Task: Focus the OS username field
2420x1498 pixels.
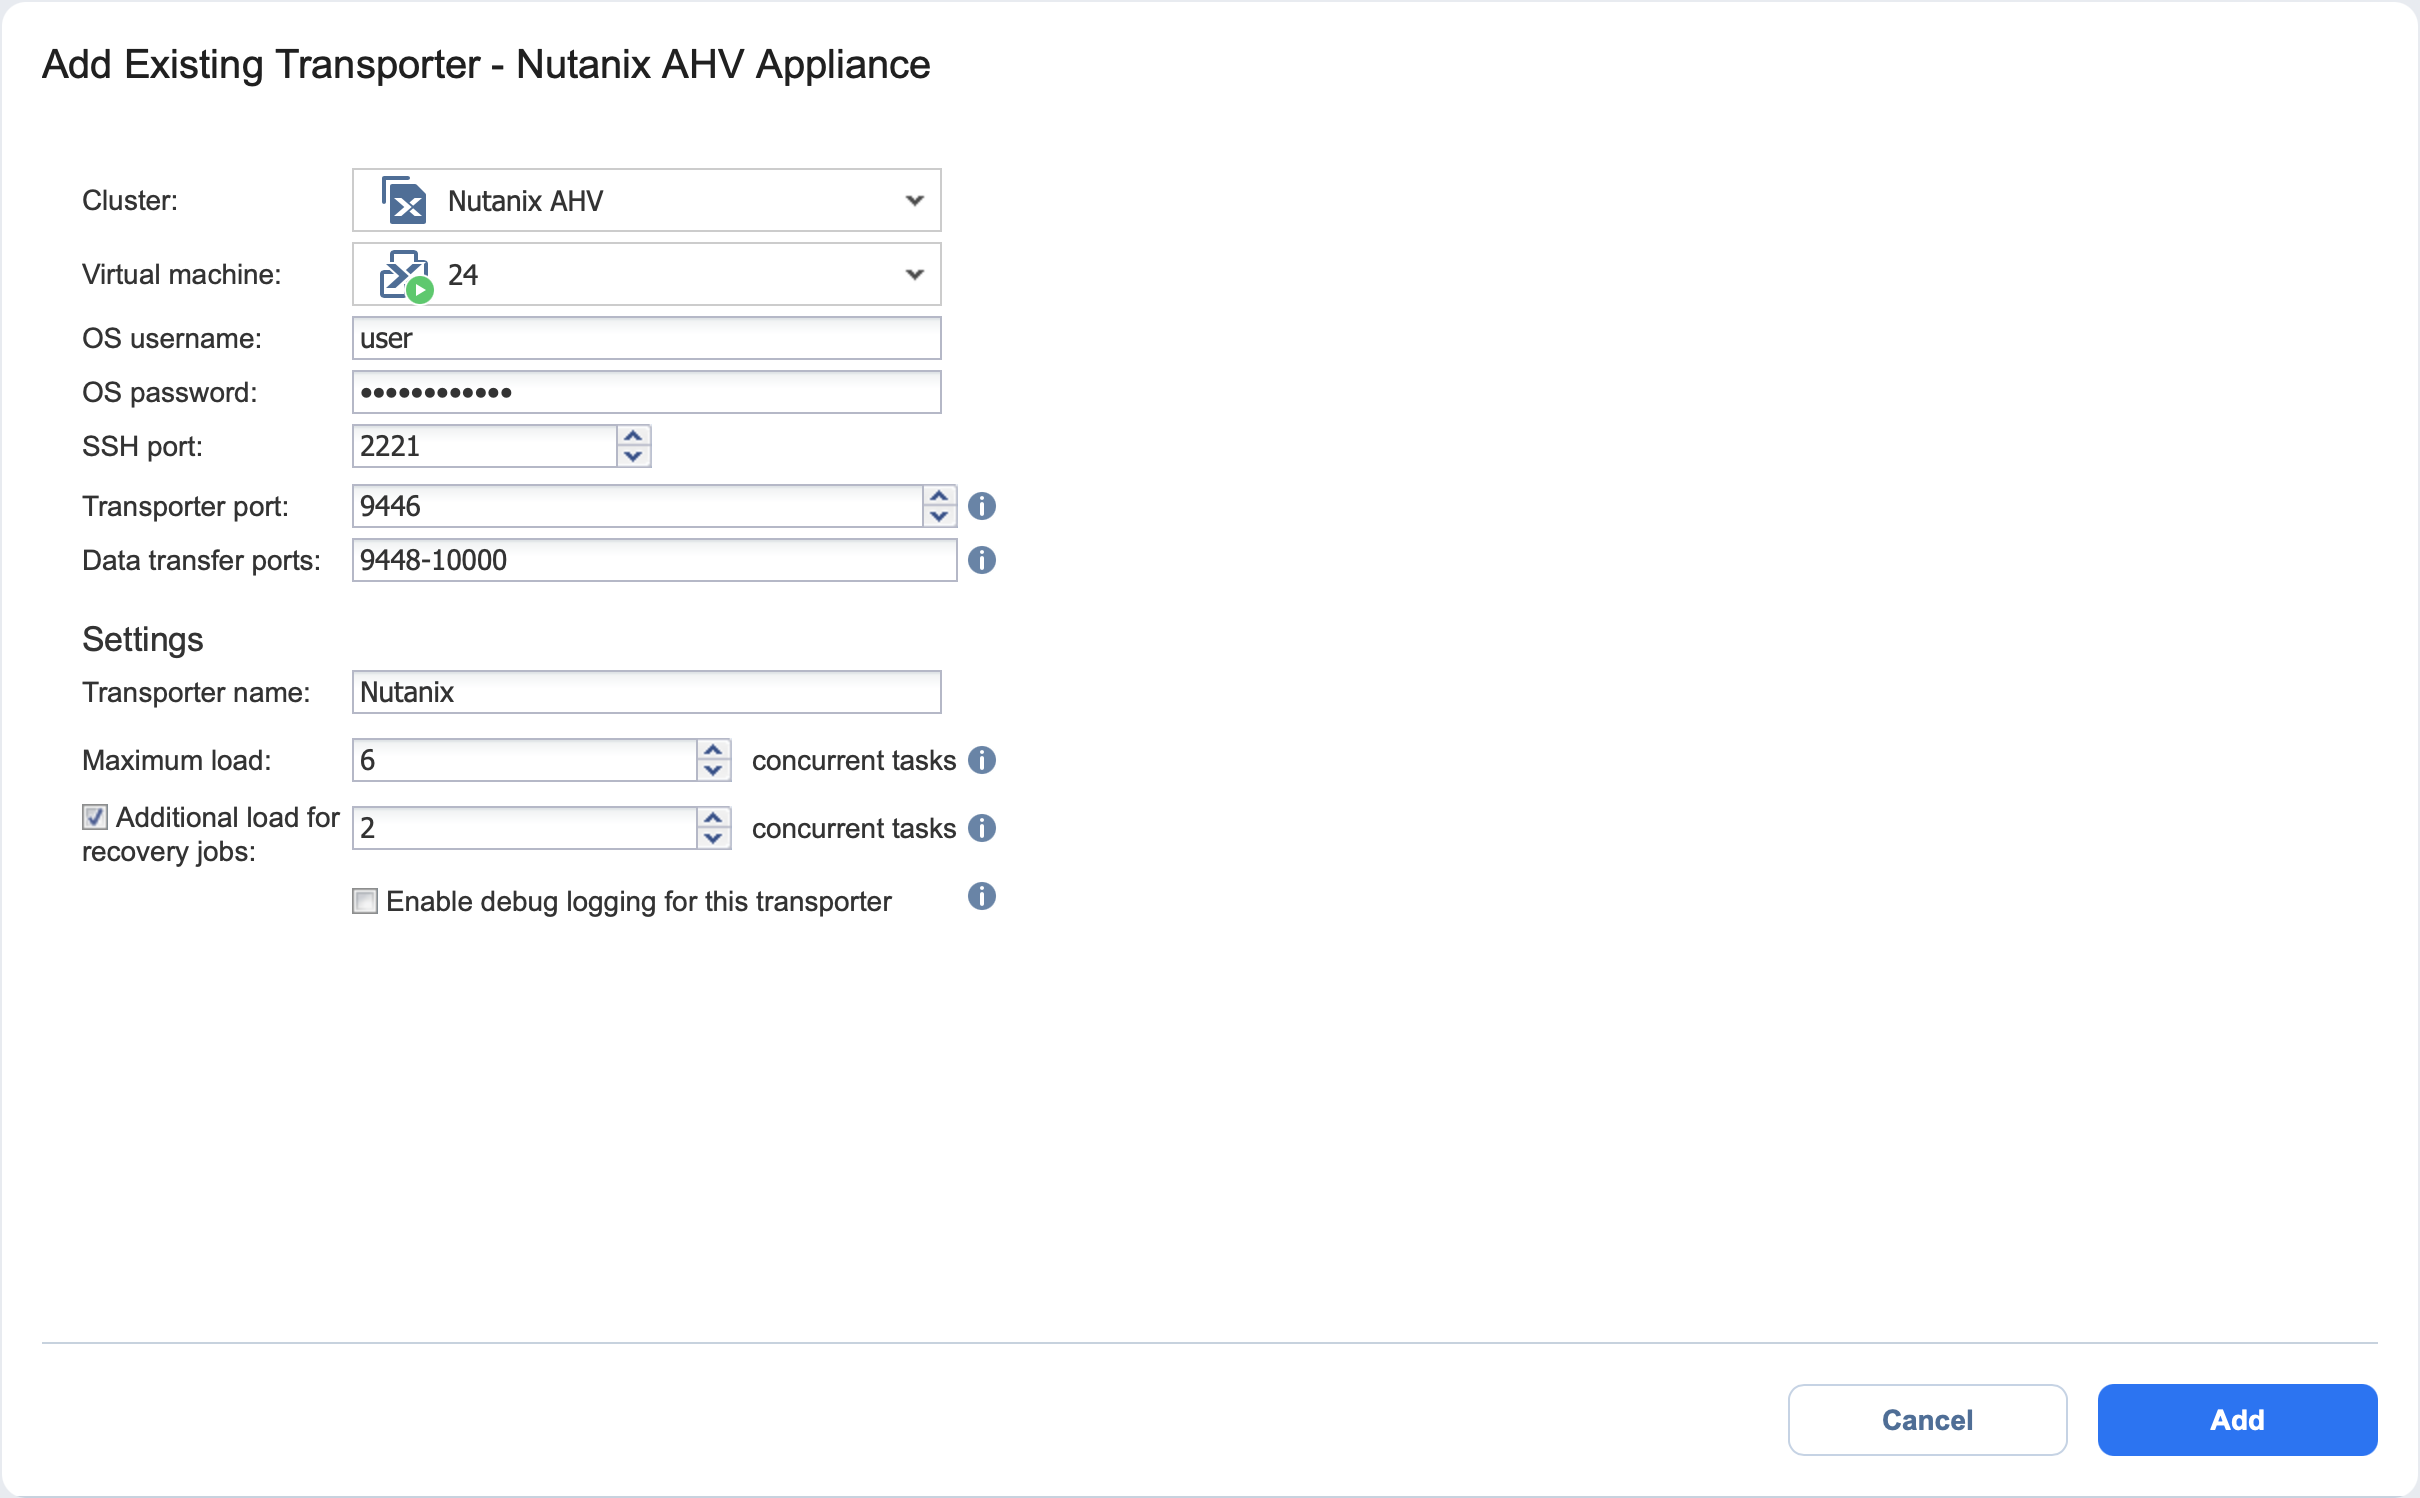Action: coord(646,338)
